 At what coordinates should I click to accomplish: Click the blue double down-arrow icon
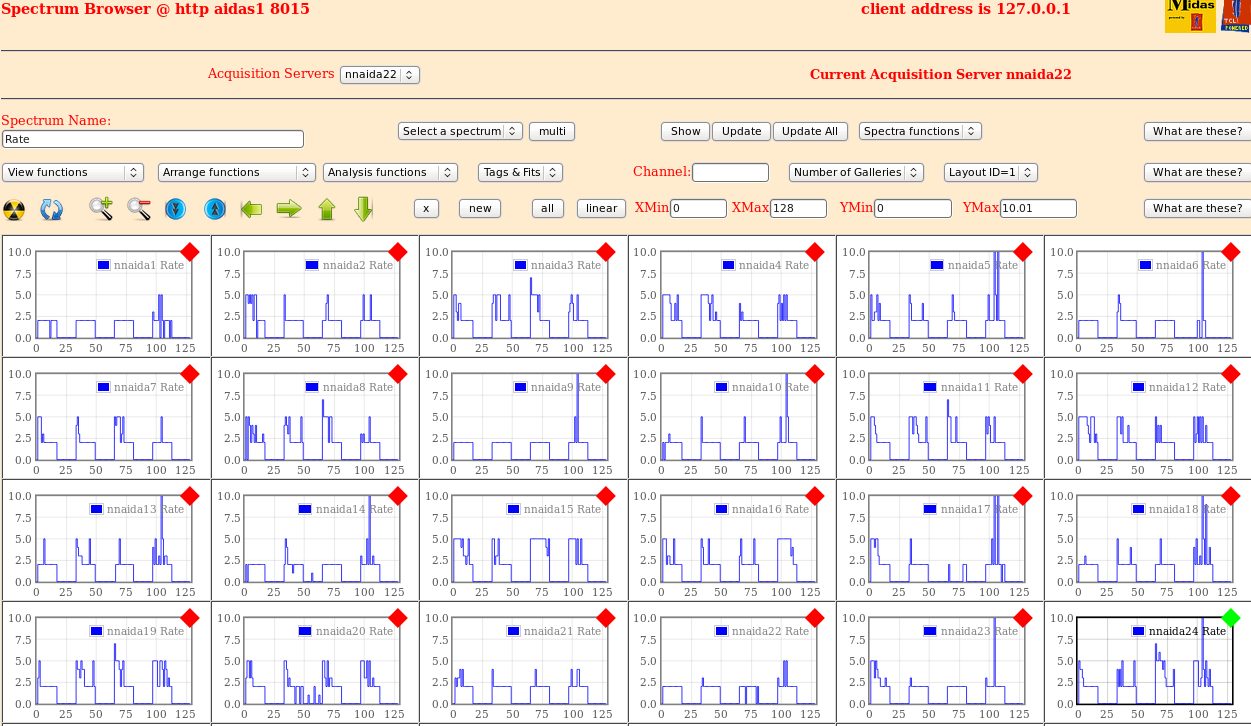click(x=177, y=208)
